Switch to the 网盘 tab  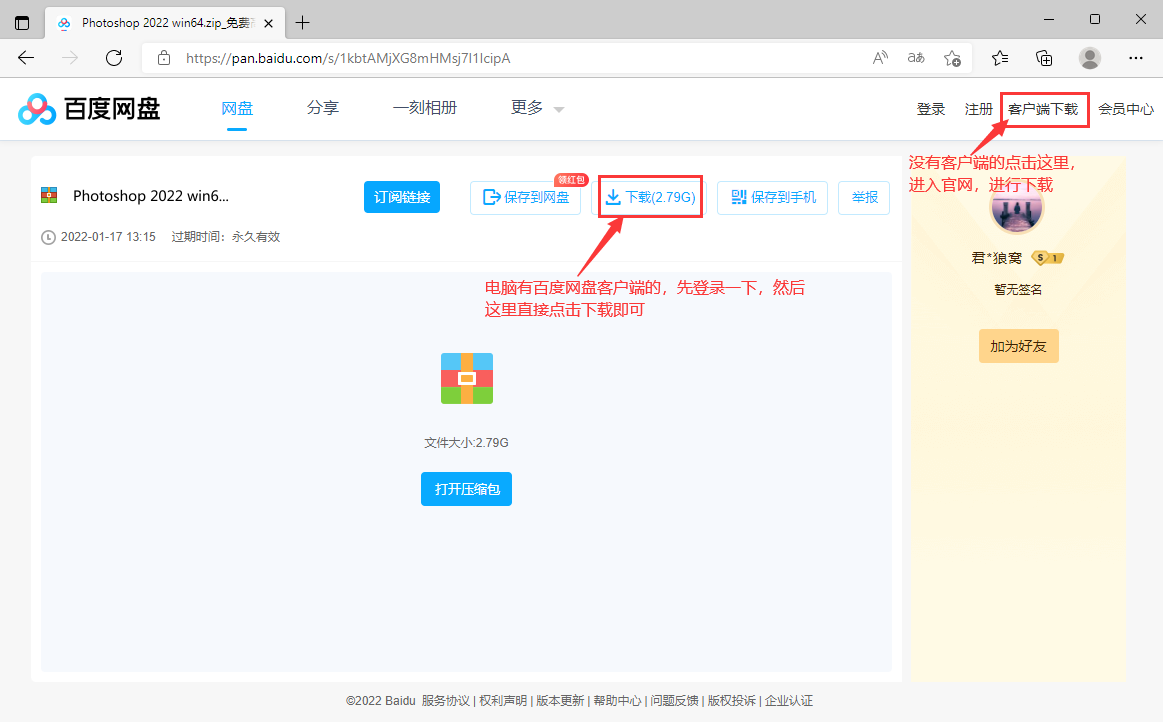(237, 108)
